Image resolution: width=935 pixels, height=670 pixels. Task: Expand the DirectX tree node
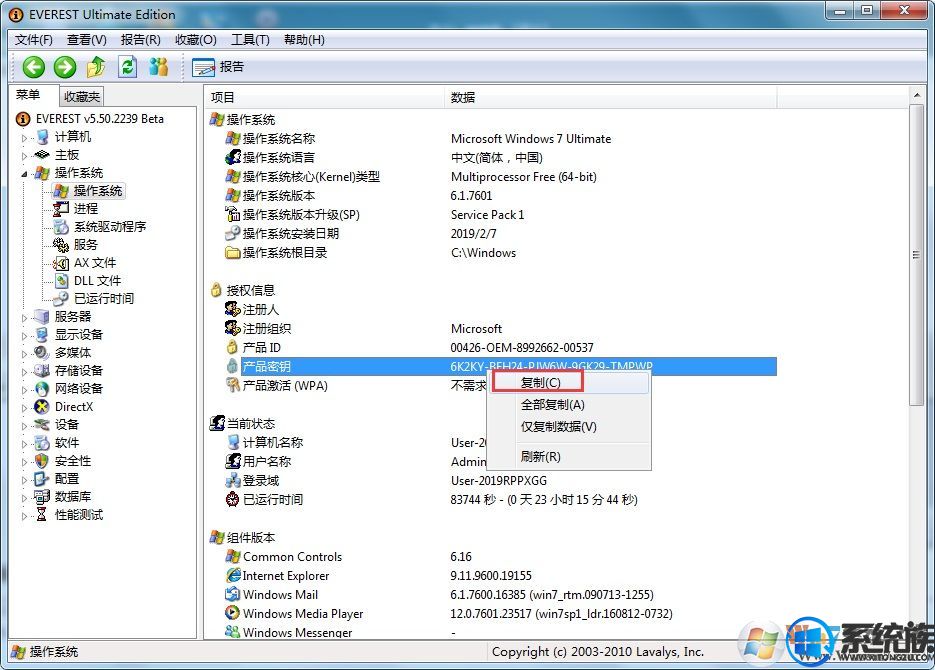24,408
